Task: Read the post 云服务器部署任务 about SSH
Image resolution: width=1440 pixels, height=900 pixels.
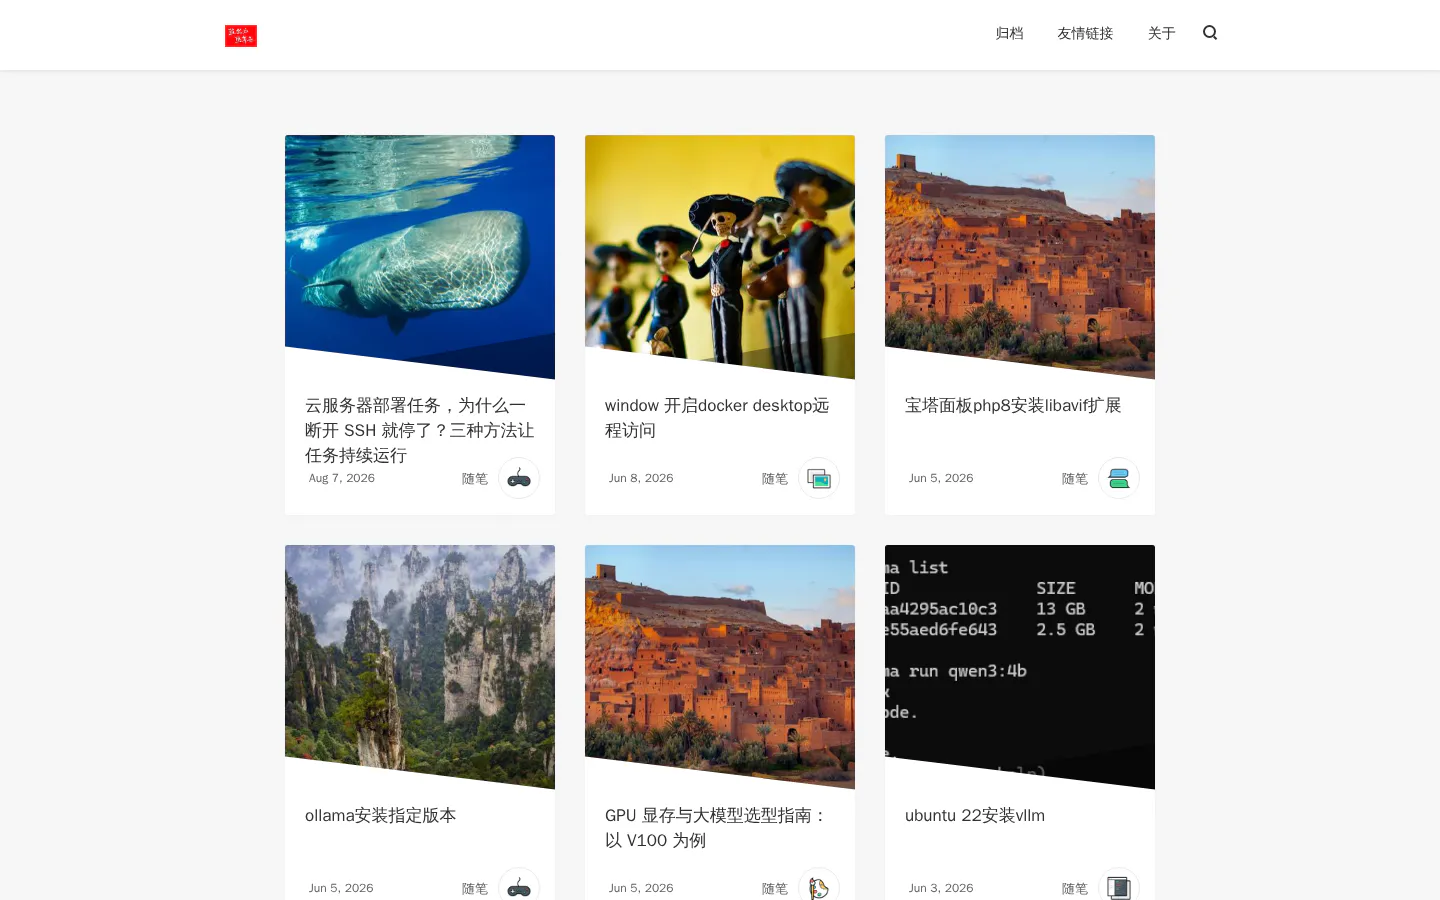Action: (x=420, y=430)
